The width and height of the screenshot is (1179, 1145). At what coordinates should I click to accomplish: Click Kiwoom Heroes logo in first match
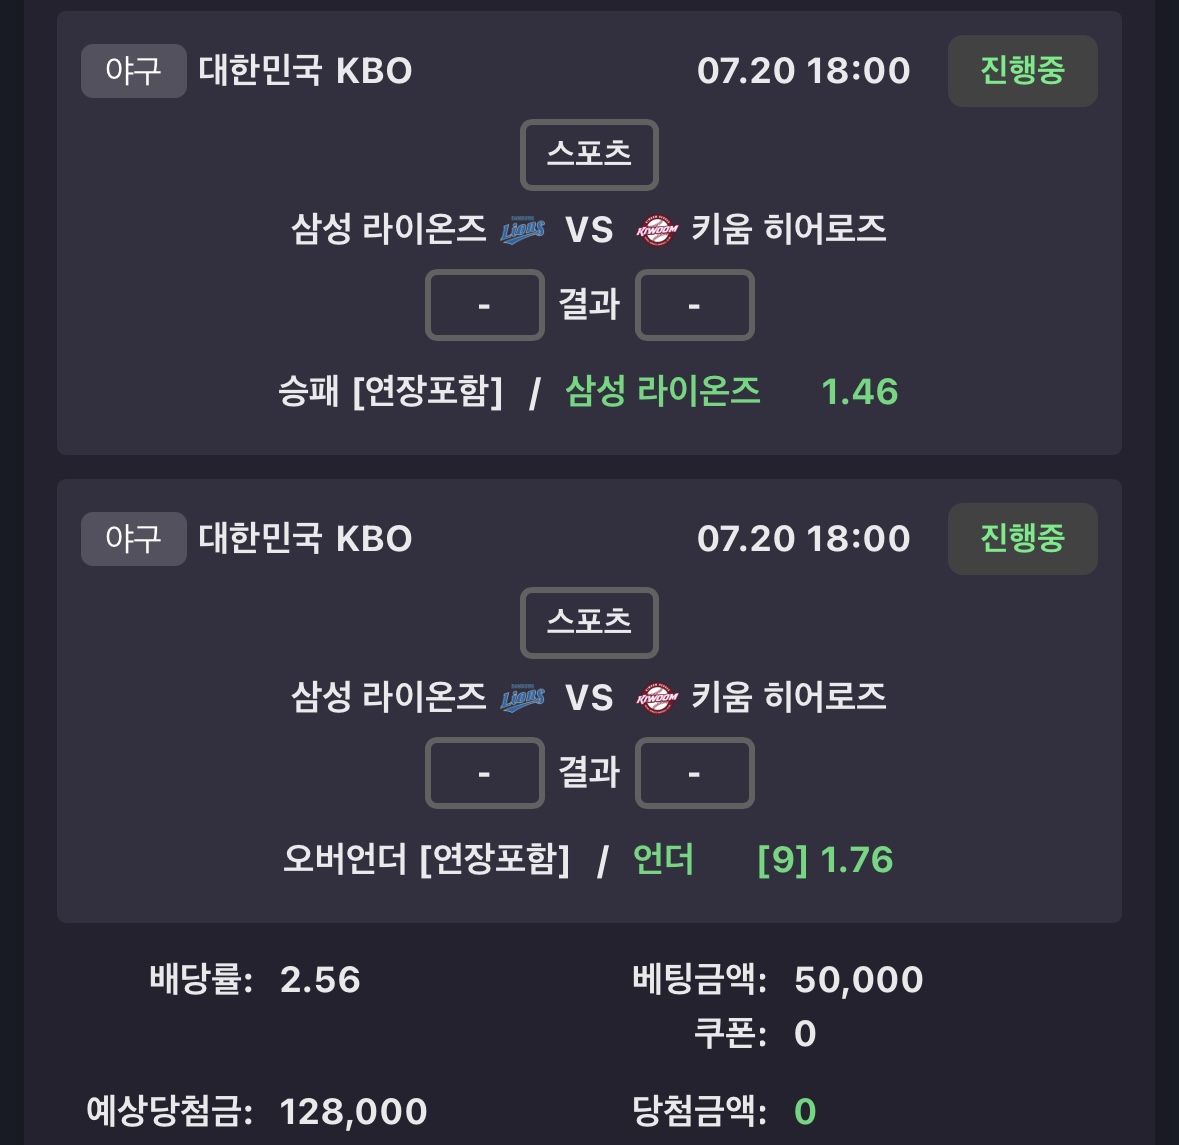point(656,229)
